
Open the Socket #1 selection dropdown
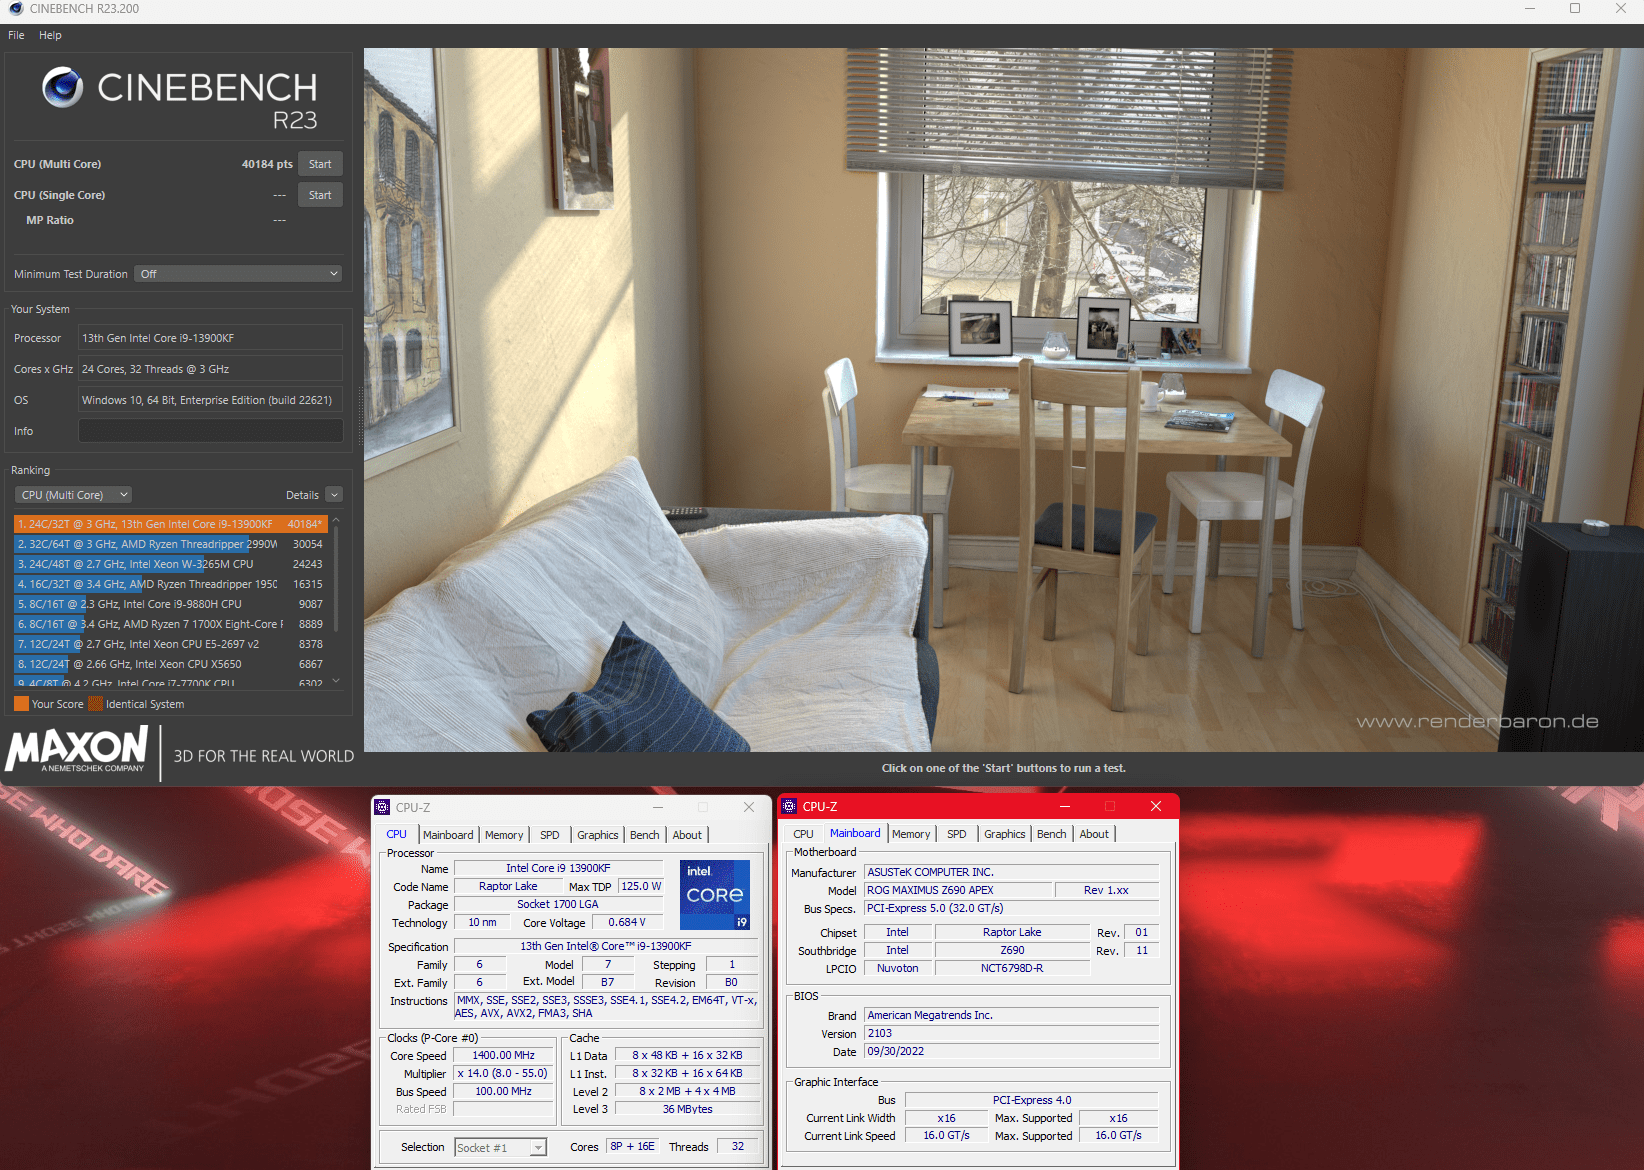coord(501,1148)
